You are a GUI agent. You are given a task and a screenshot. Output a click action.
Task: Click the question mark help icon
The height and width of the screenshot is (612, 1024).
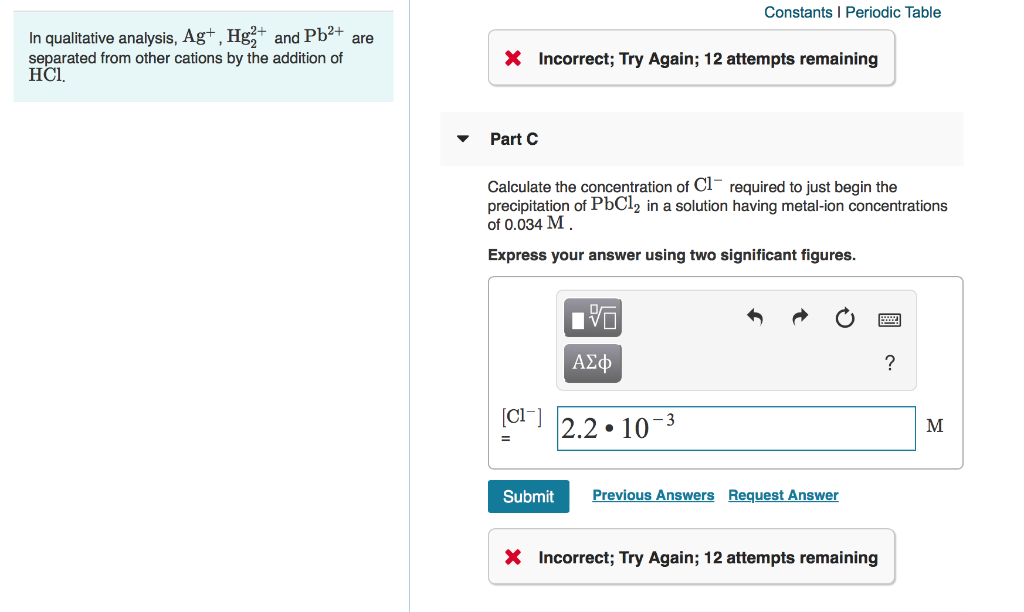(889, 363)
